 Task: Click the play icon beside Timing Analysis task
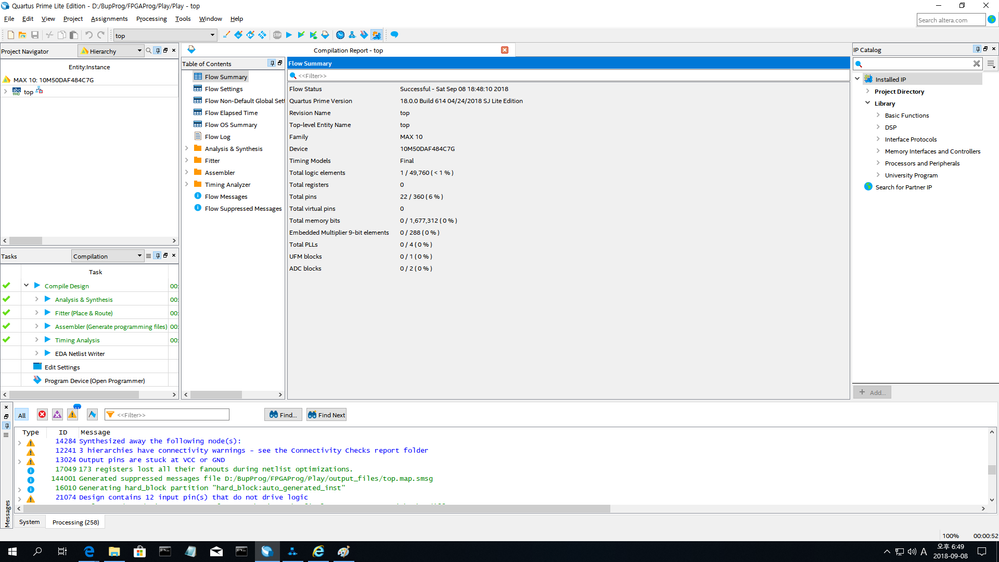(47, 340)
